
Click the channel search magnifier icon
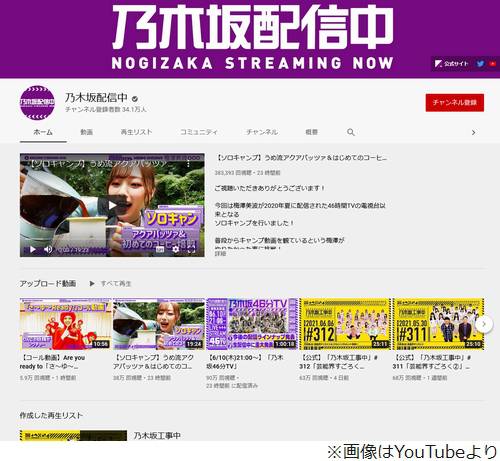point(351,132)
